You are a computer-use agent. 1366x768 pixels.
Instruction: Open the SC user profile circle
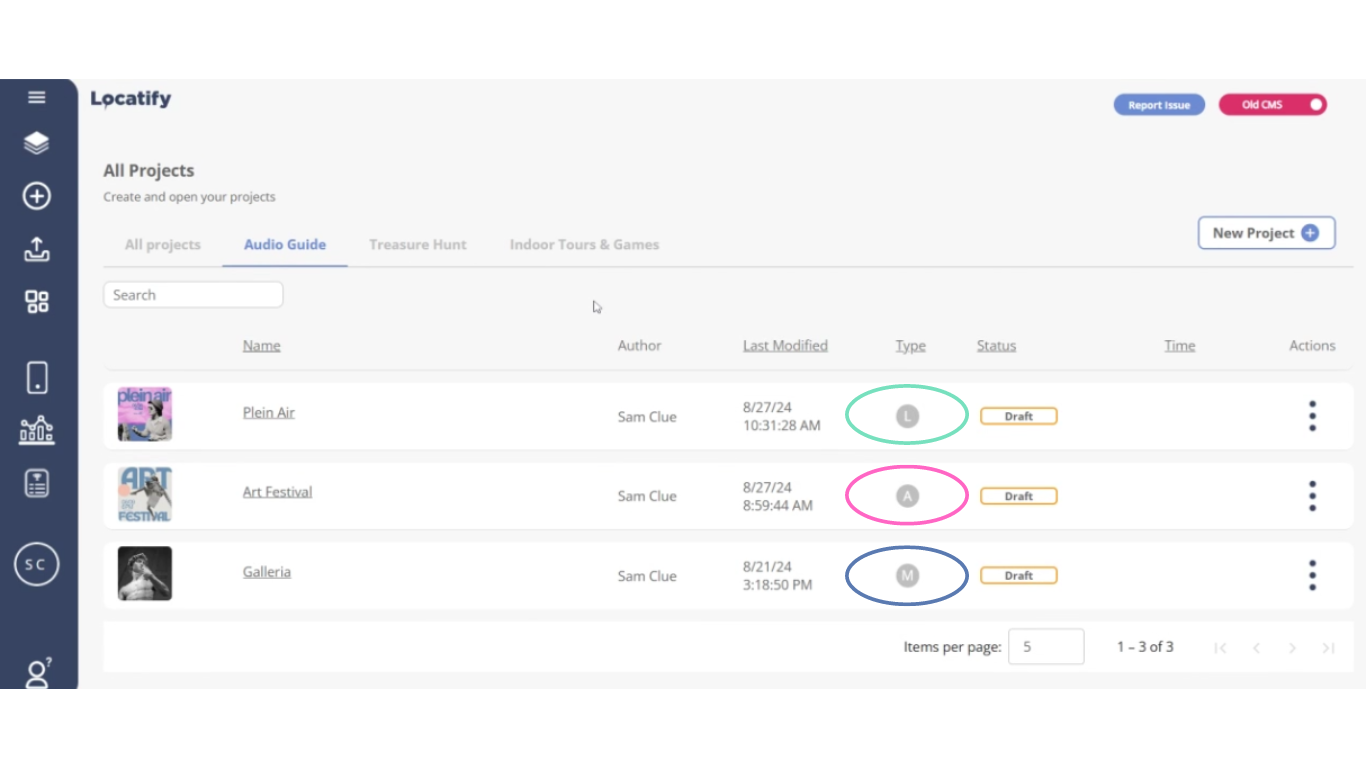(x=36, y=564)
